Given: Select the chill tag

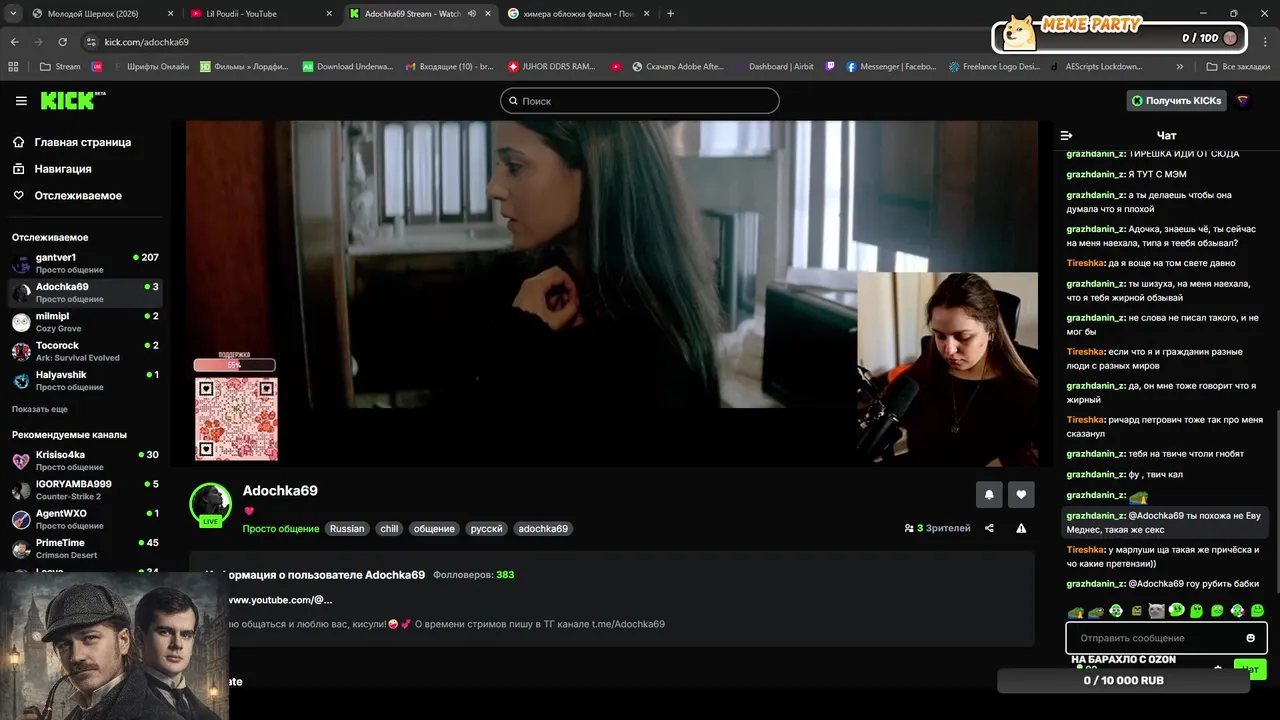Looking at the screenshot, I should coord(389,529).
